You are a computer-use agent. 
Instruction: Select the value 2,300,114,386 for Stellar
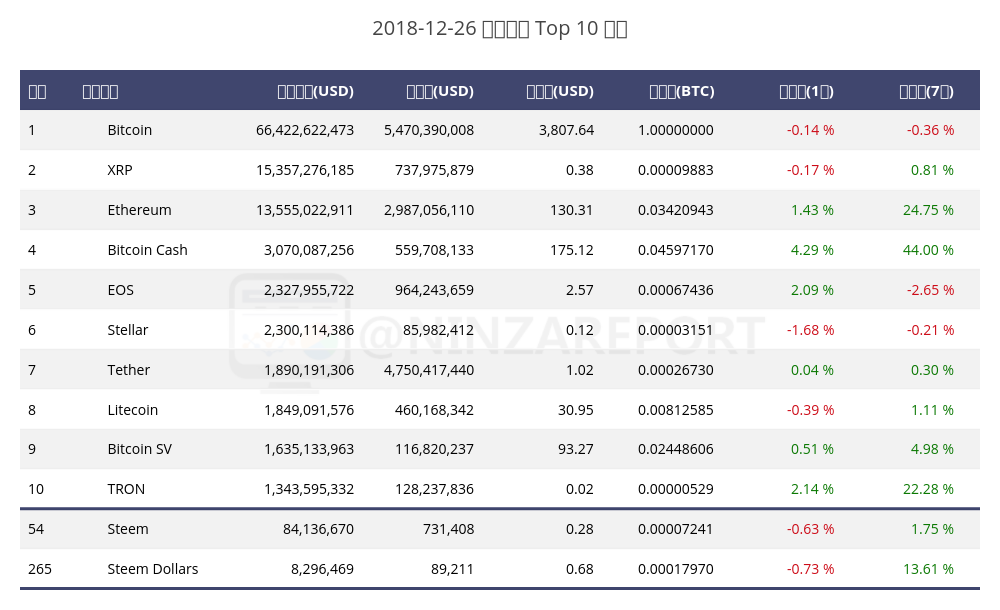(309, 330)
